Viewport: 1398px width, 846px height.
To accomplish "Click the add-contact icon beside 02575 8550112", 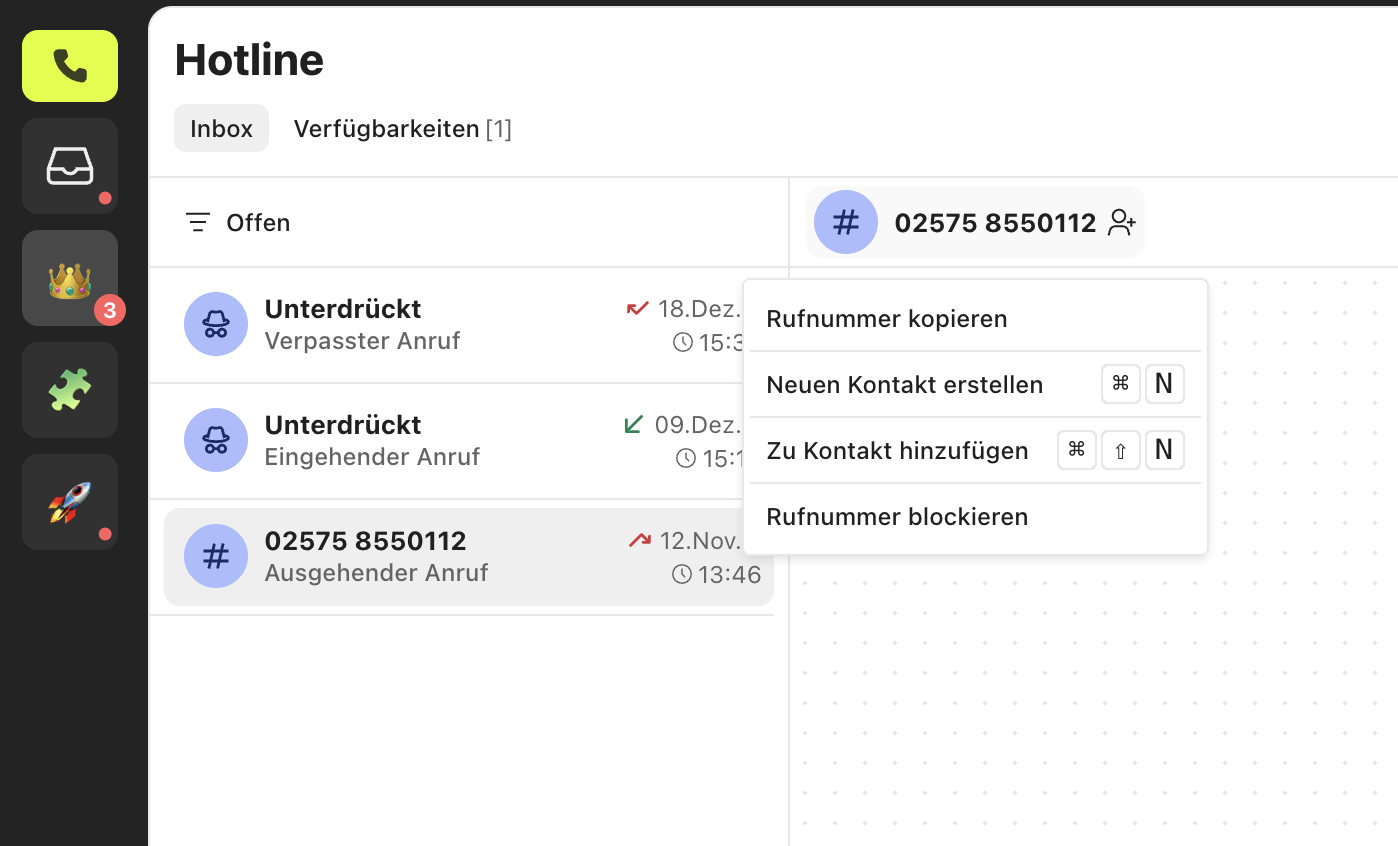I will coord(1121,222).
